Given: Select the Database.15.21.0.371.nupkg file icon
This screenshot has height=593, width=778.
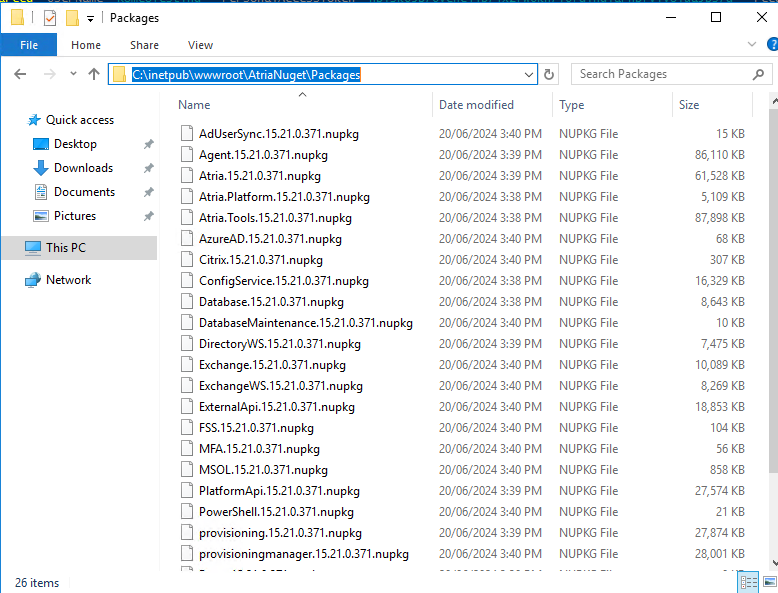Looking at the screenshot, I should click(x=187, y=301).
